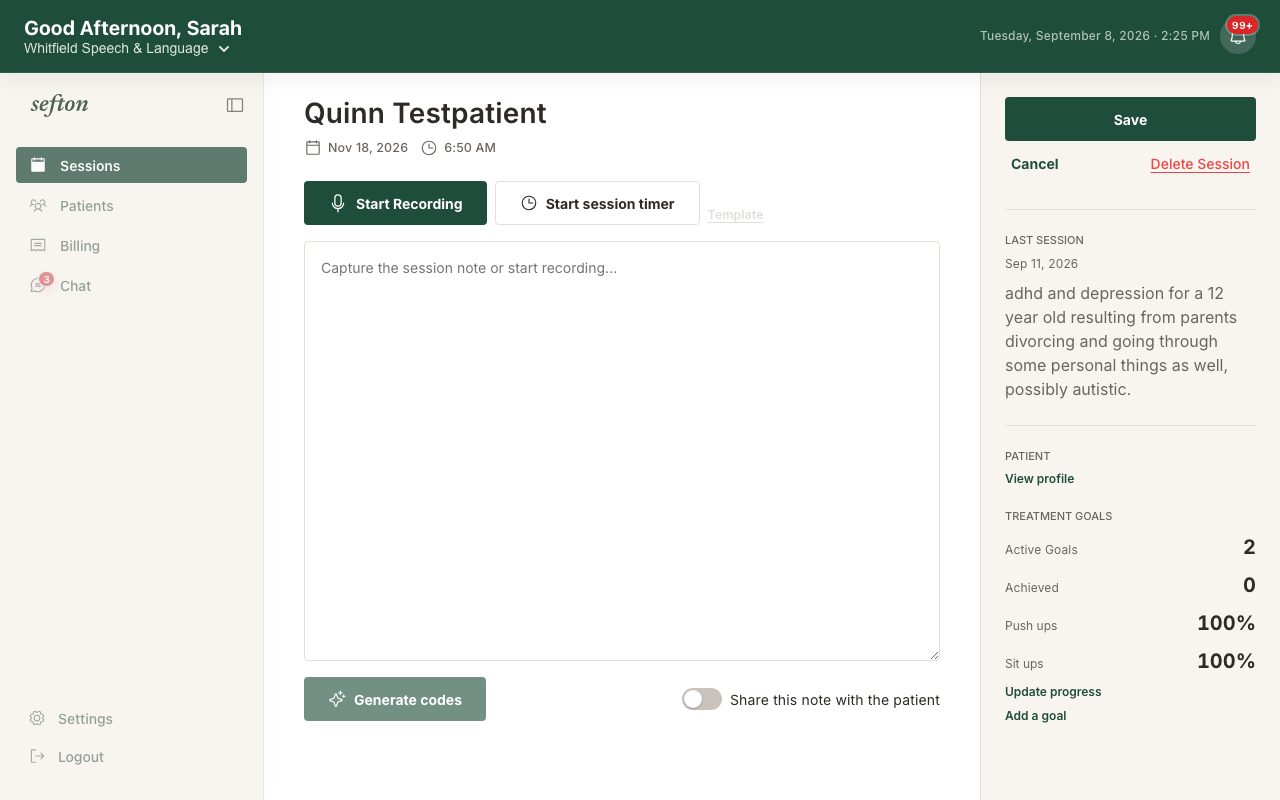
Task: Click the Logout arrow icon
Action: pyautogui.click(x=37, y=756)
